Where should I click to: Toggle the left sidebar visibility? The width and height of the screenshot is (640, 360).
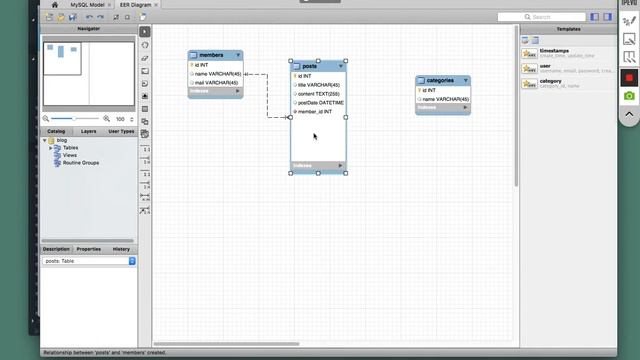click(595, 17)
